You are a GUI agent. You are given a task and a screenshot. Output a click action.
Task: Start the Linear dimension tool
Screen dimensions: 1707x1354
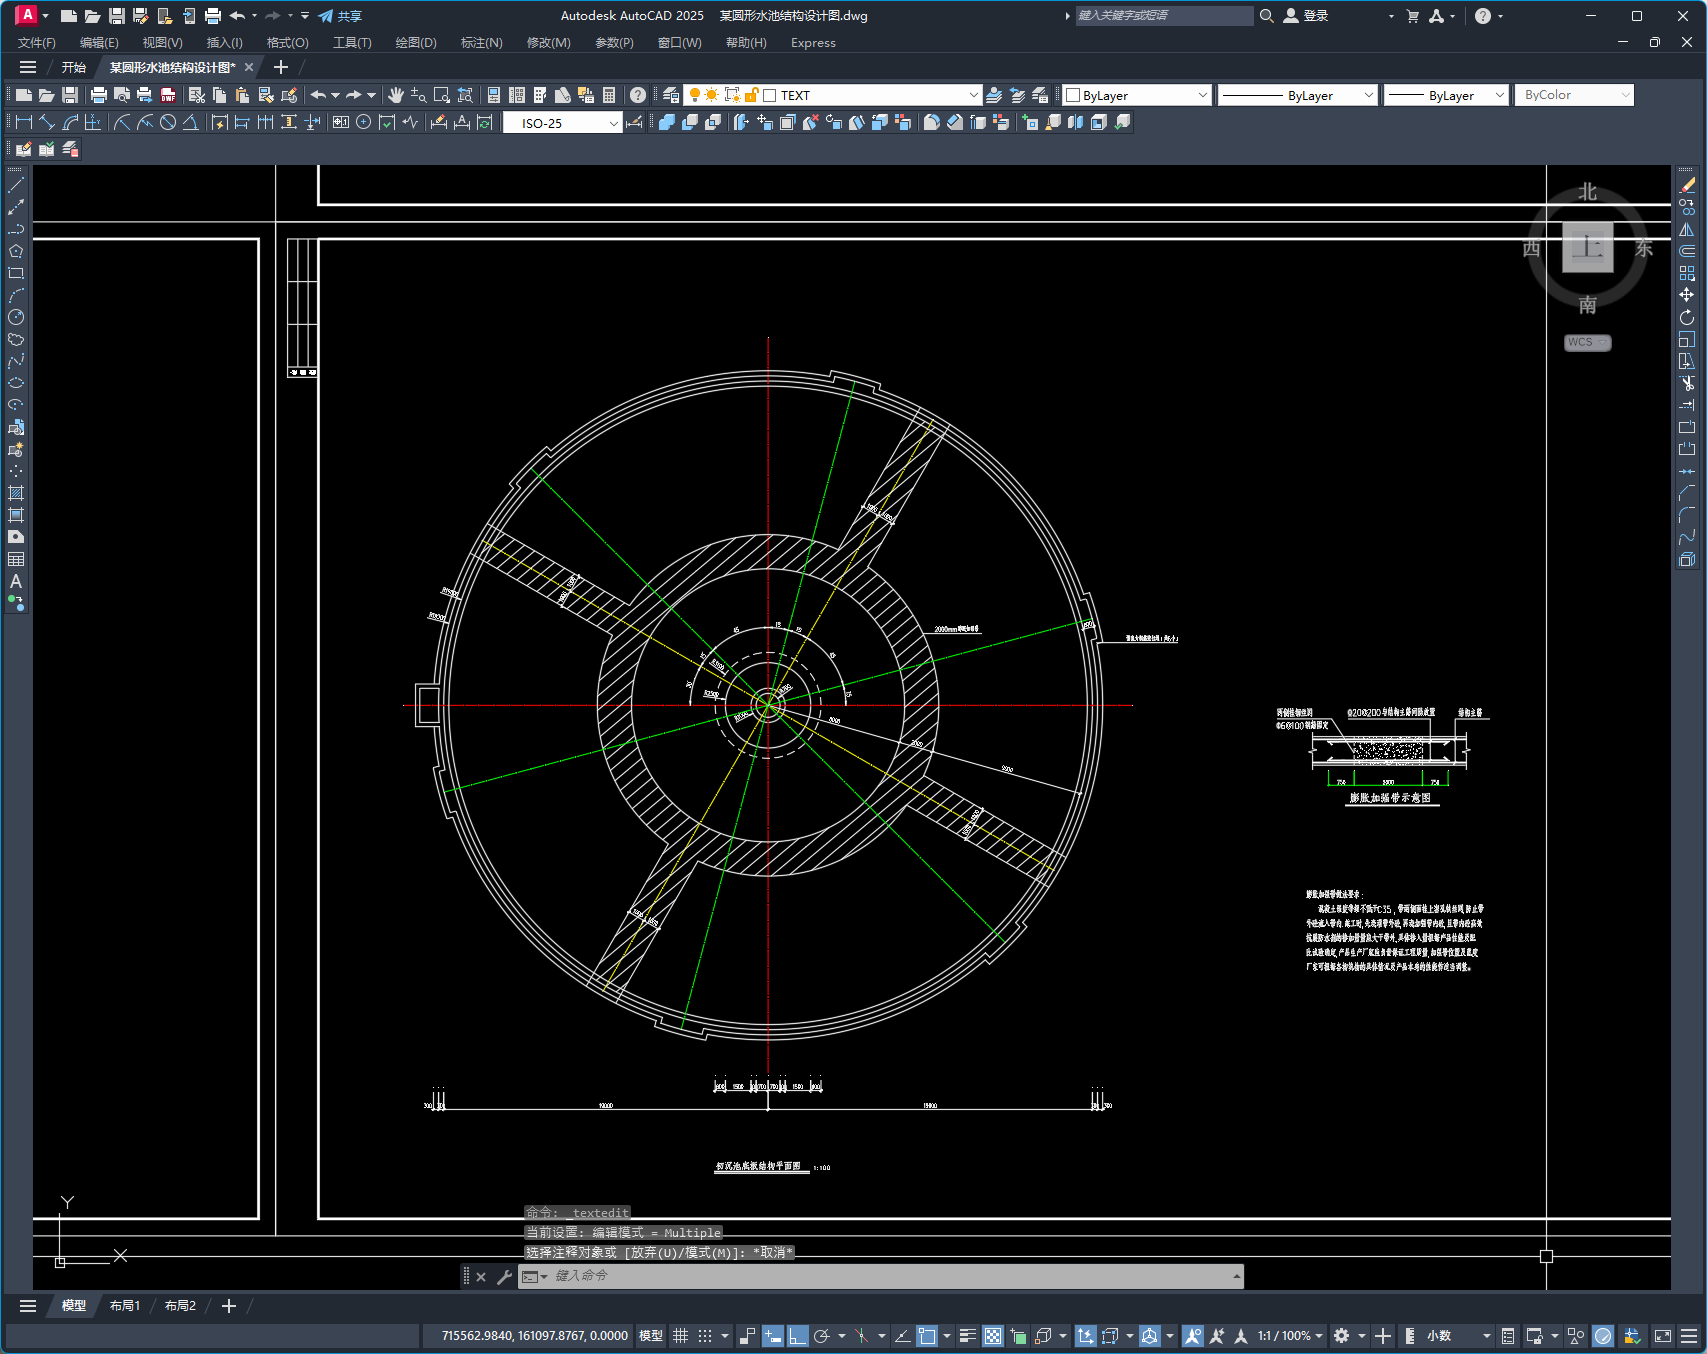24,122
